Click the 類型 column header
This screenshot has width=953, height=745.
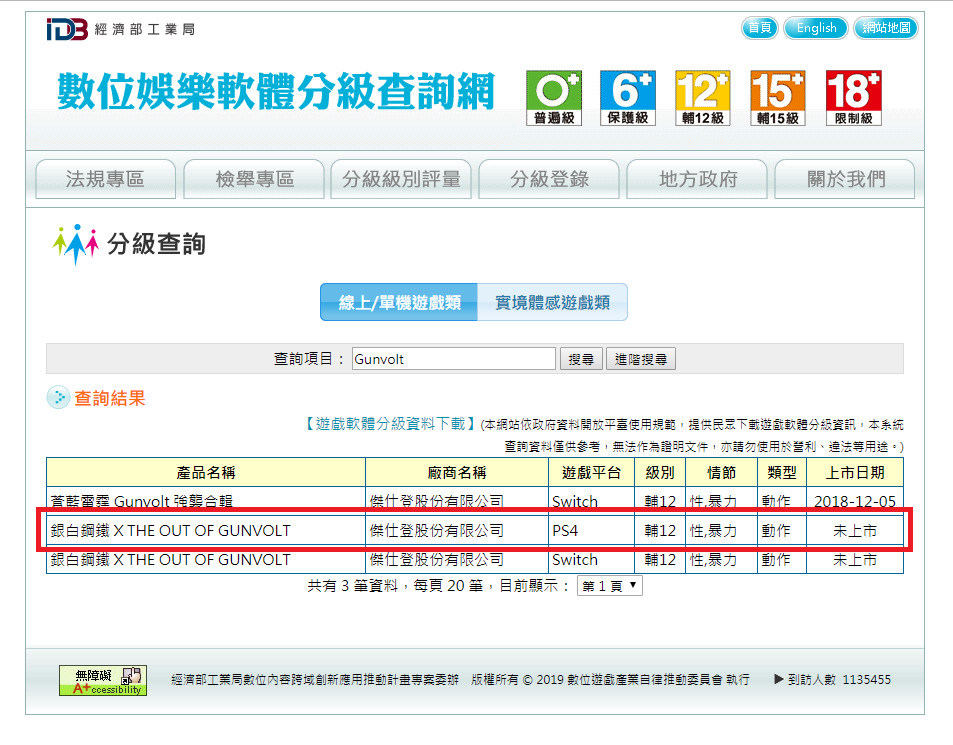782,472
